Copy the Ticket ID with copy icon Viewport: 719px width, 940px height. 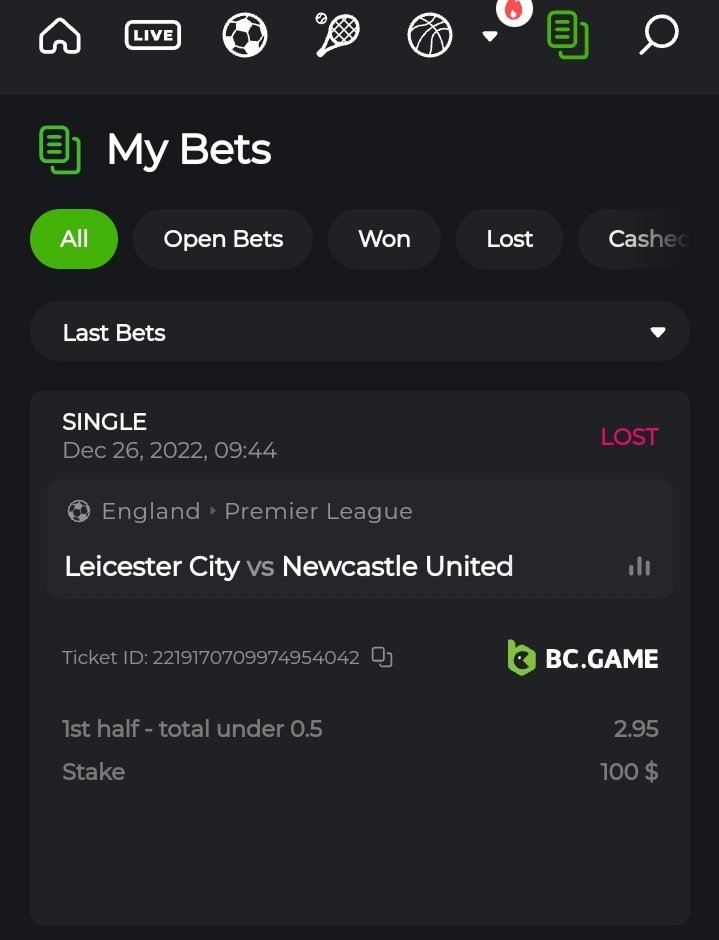pos(382,657)
